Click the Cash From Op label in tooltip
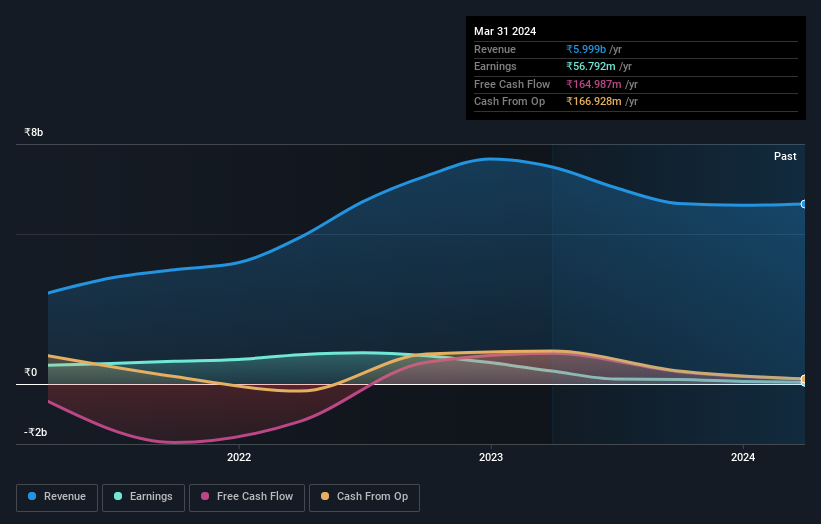This screenshot has width=821, height=524. [509, 102]
